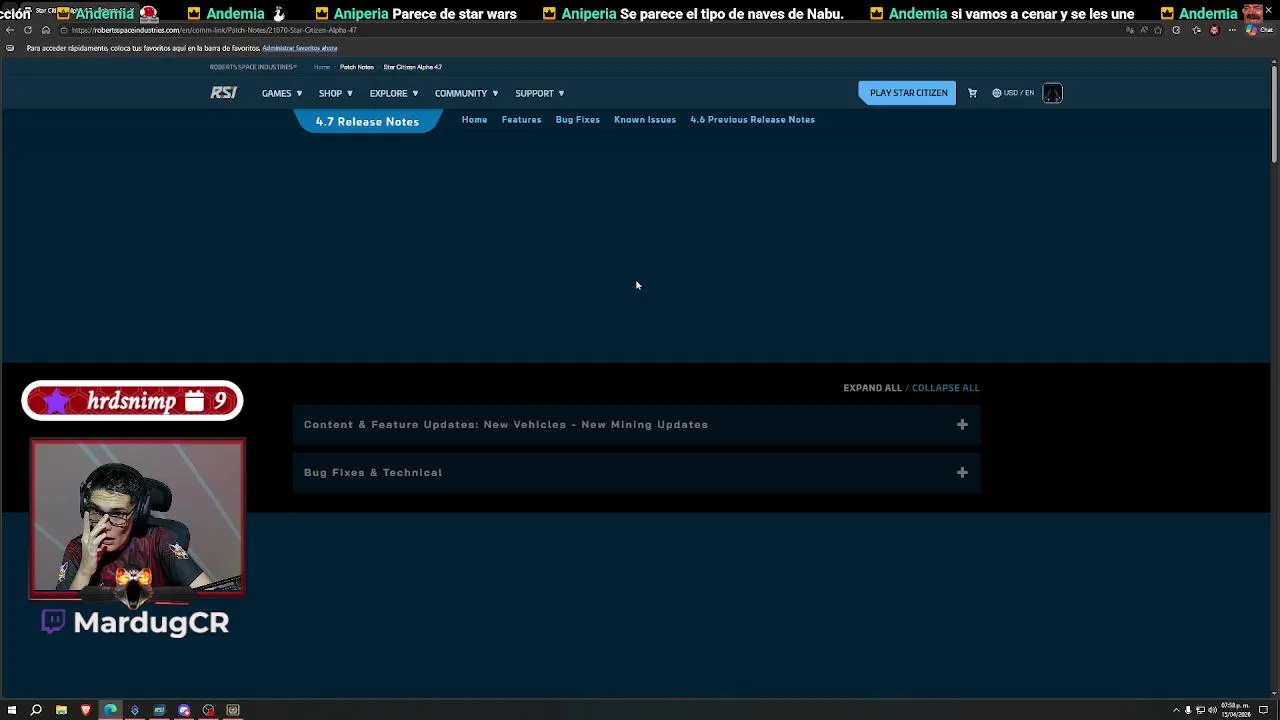Open the GAMES dropdown menu
Image resolution: width=1280 pixels, height=720 pixels.
tap(282, 93)
